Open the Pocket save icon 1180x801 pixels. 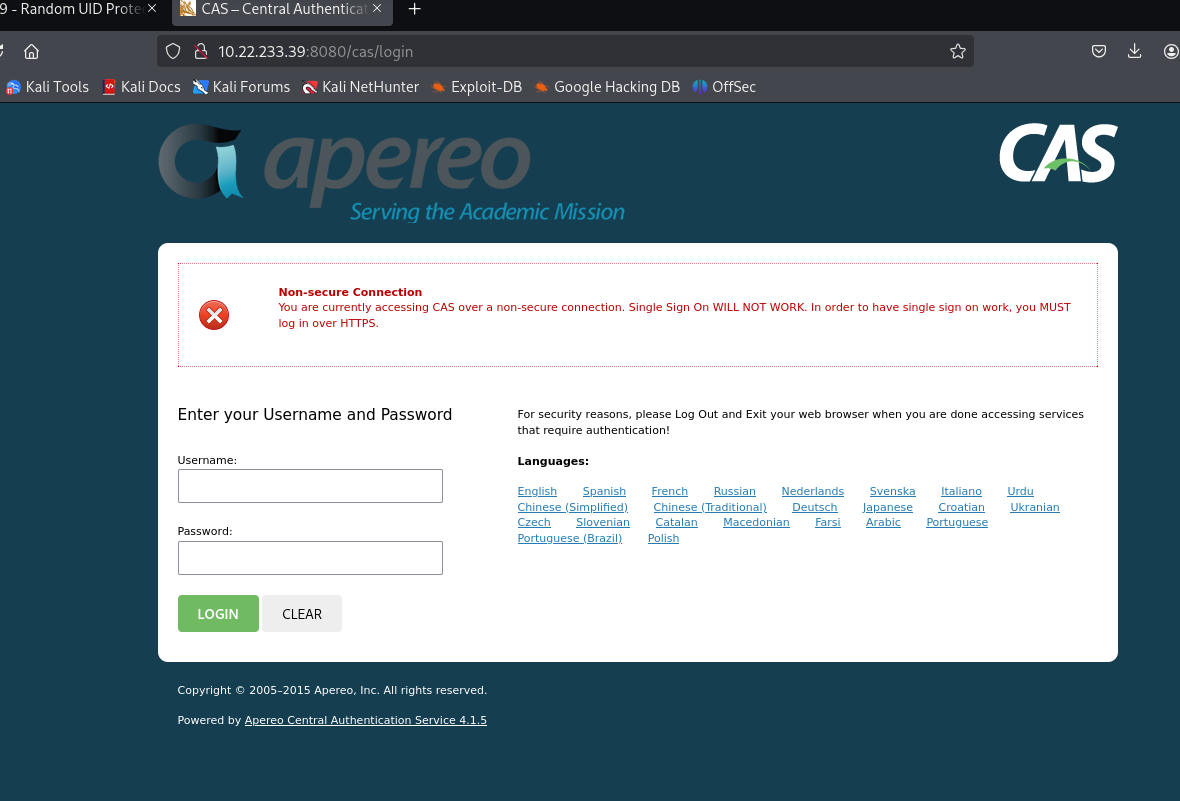coord(1099,51)
